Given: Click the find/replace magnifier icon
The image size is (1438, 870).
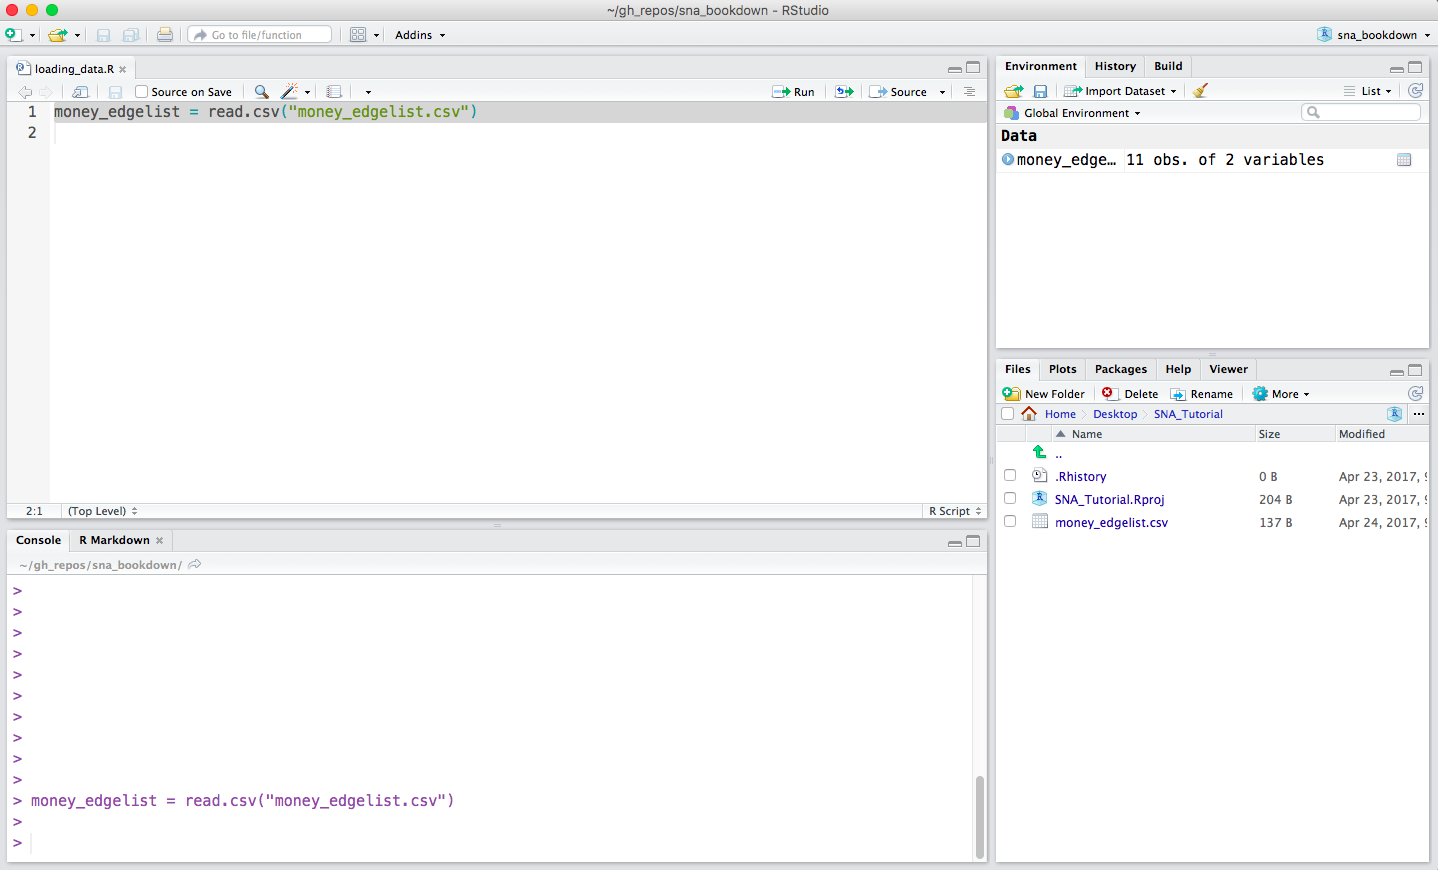Looking at the screenshot, I should [x=261, y=92].
